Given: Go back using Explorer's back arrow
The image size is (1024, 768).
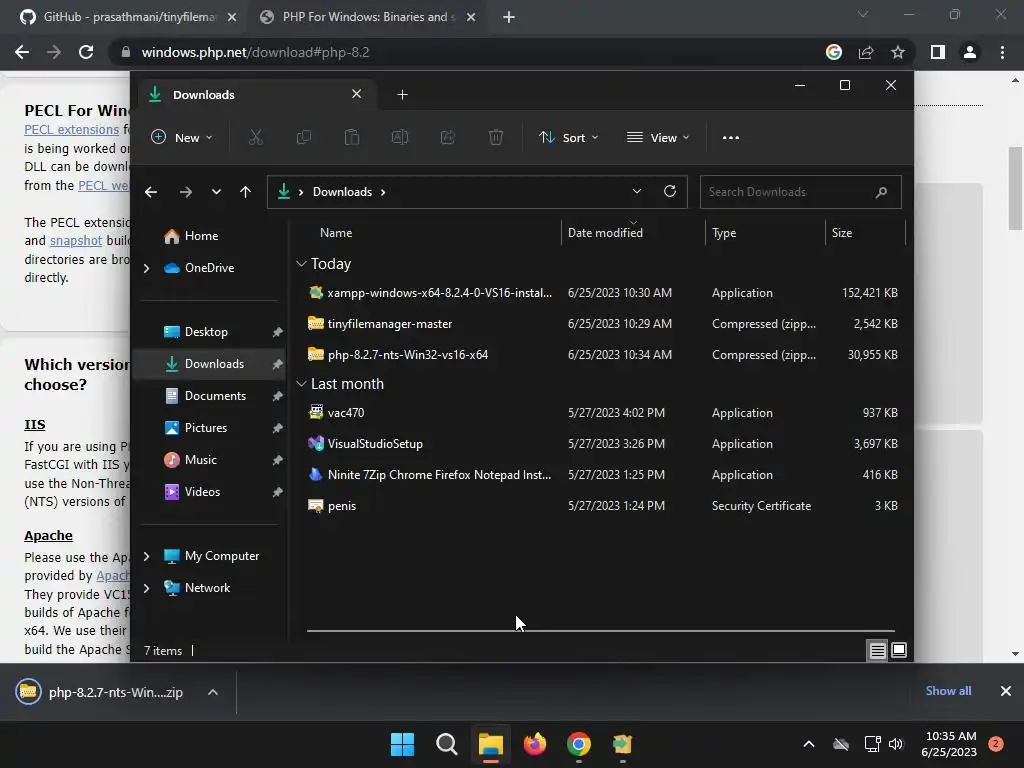Looking at the screenshot, I should (x=151, y=192).
